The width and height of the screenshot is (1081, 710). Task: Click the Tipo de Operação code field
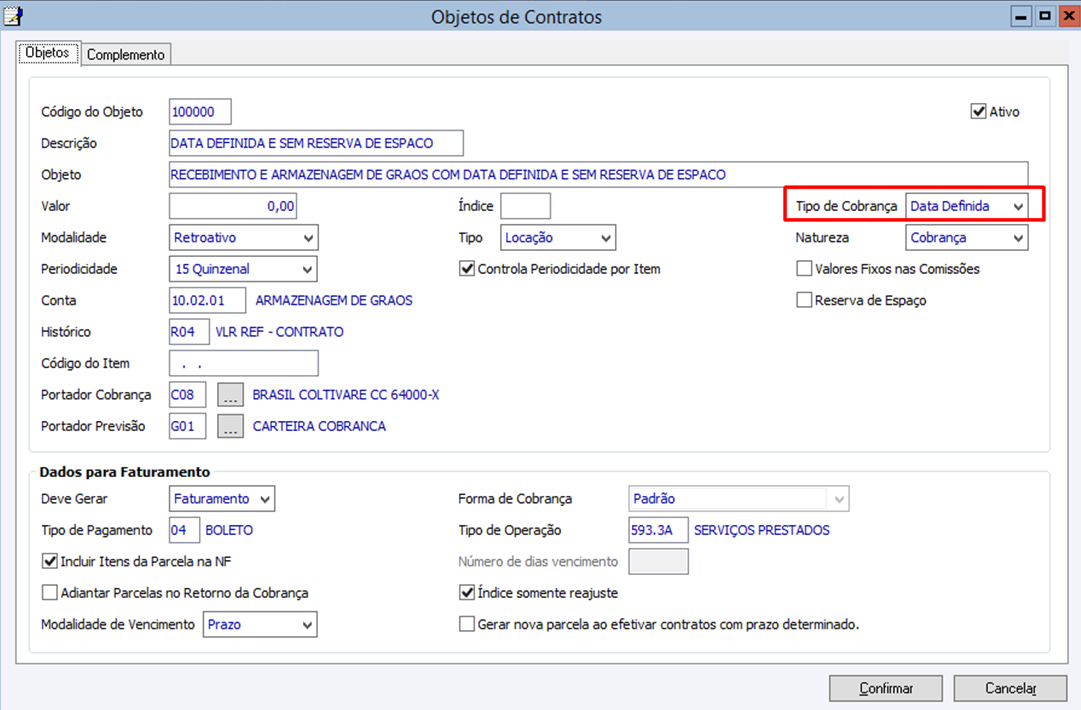[x=658, y=530]
